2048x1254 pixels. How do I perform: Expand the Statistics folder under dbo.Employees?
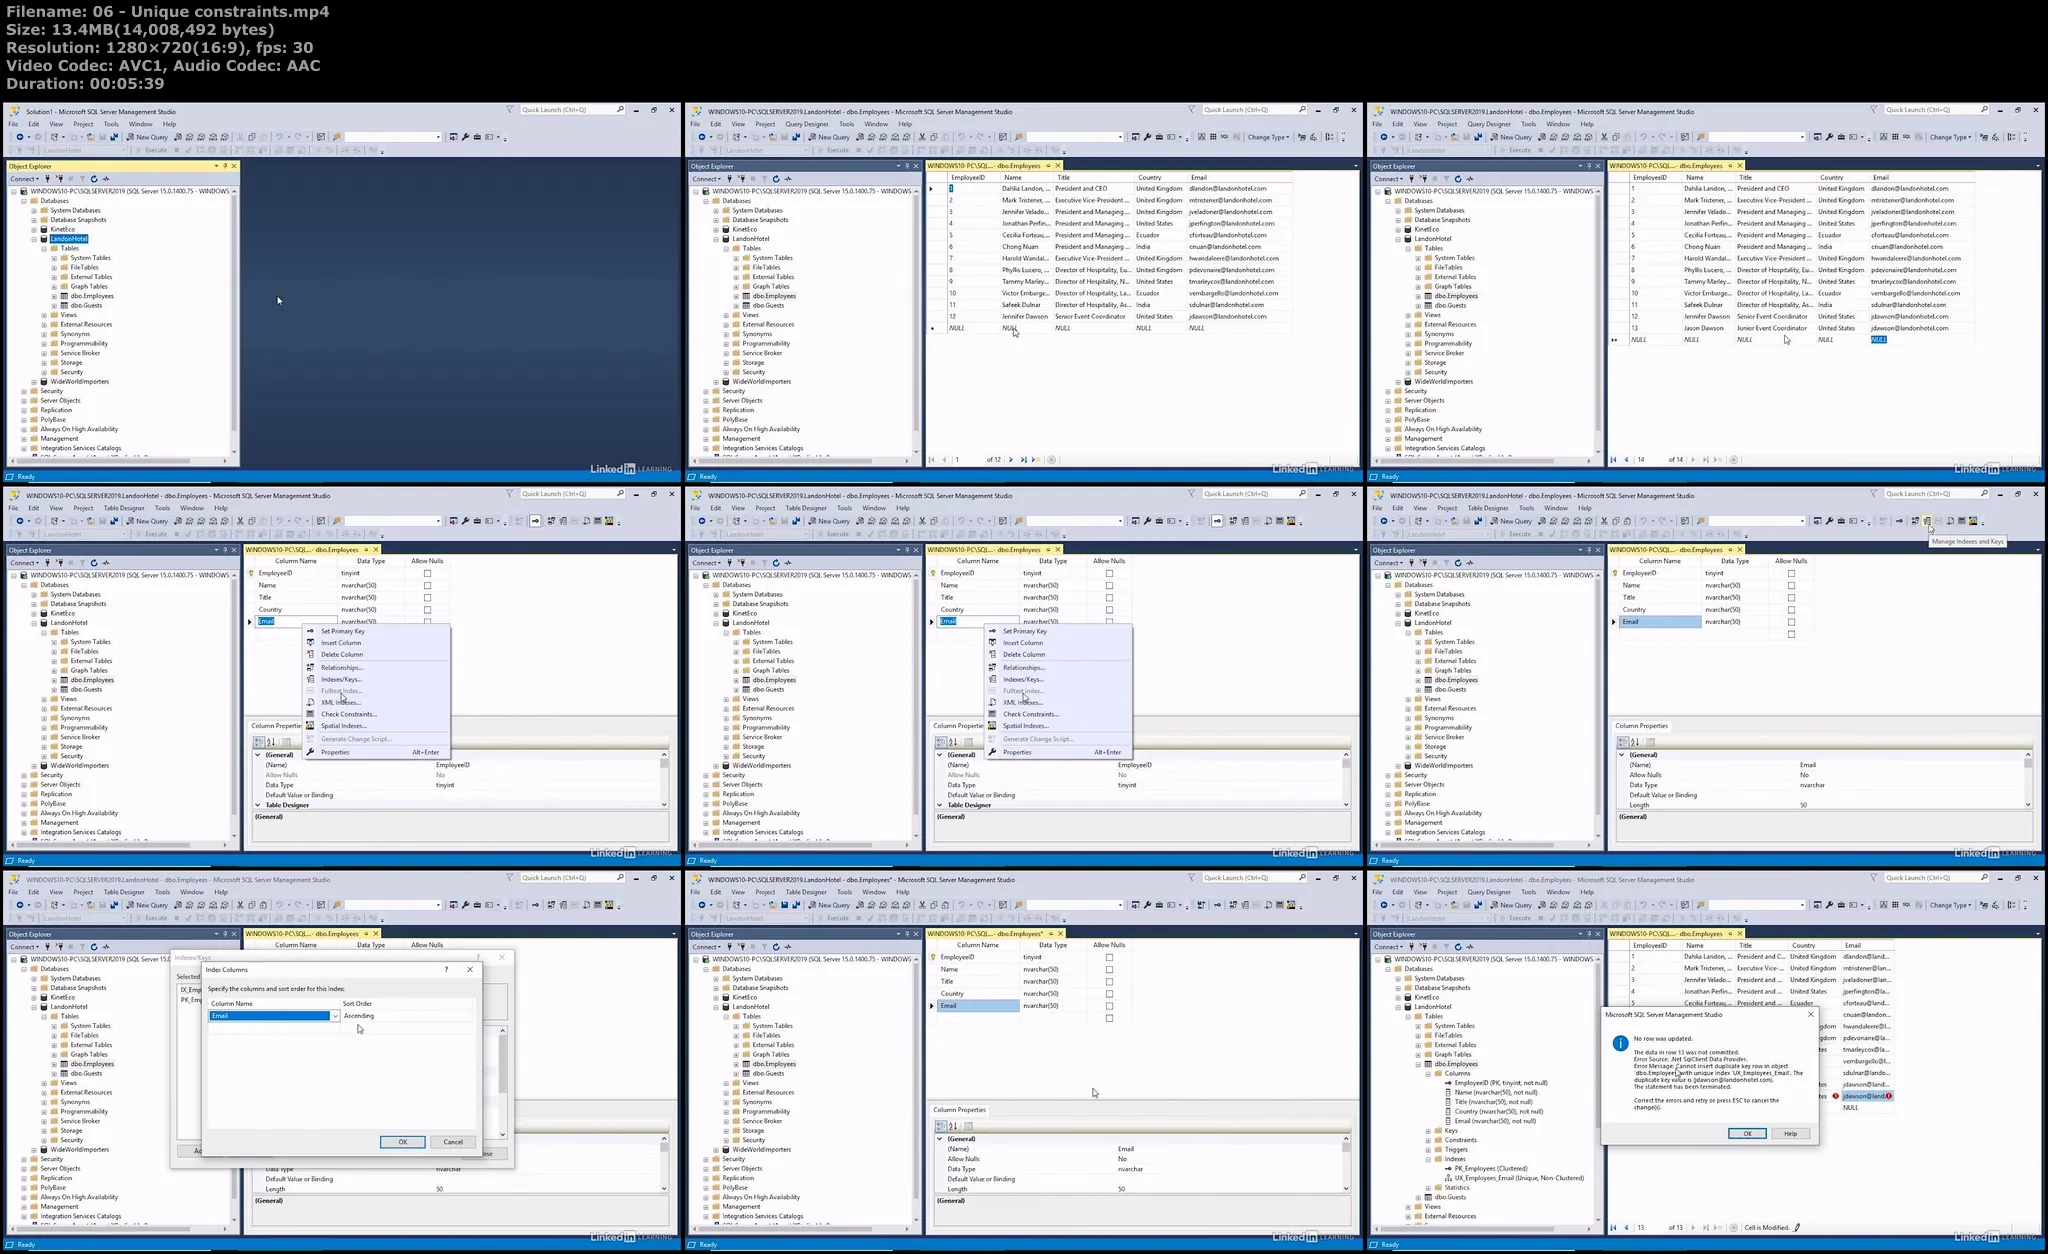pyautogui.click(x=1427, y=1187)
